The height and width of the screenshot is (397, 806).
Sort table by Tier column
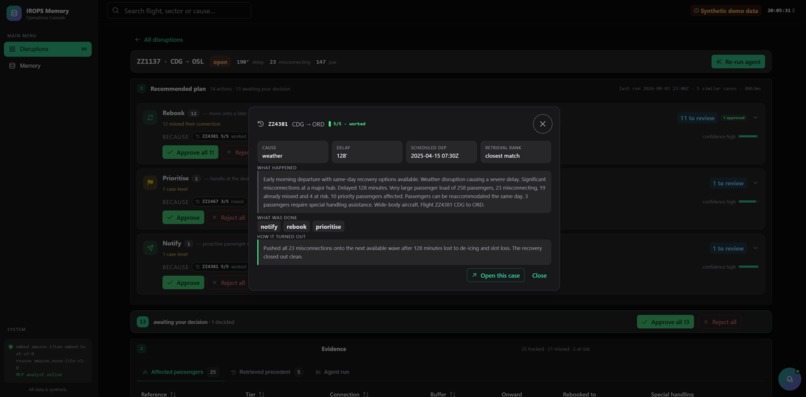pyautogui.click(x=255, y=394)
